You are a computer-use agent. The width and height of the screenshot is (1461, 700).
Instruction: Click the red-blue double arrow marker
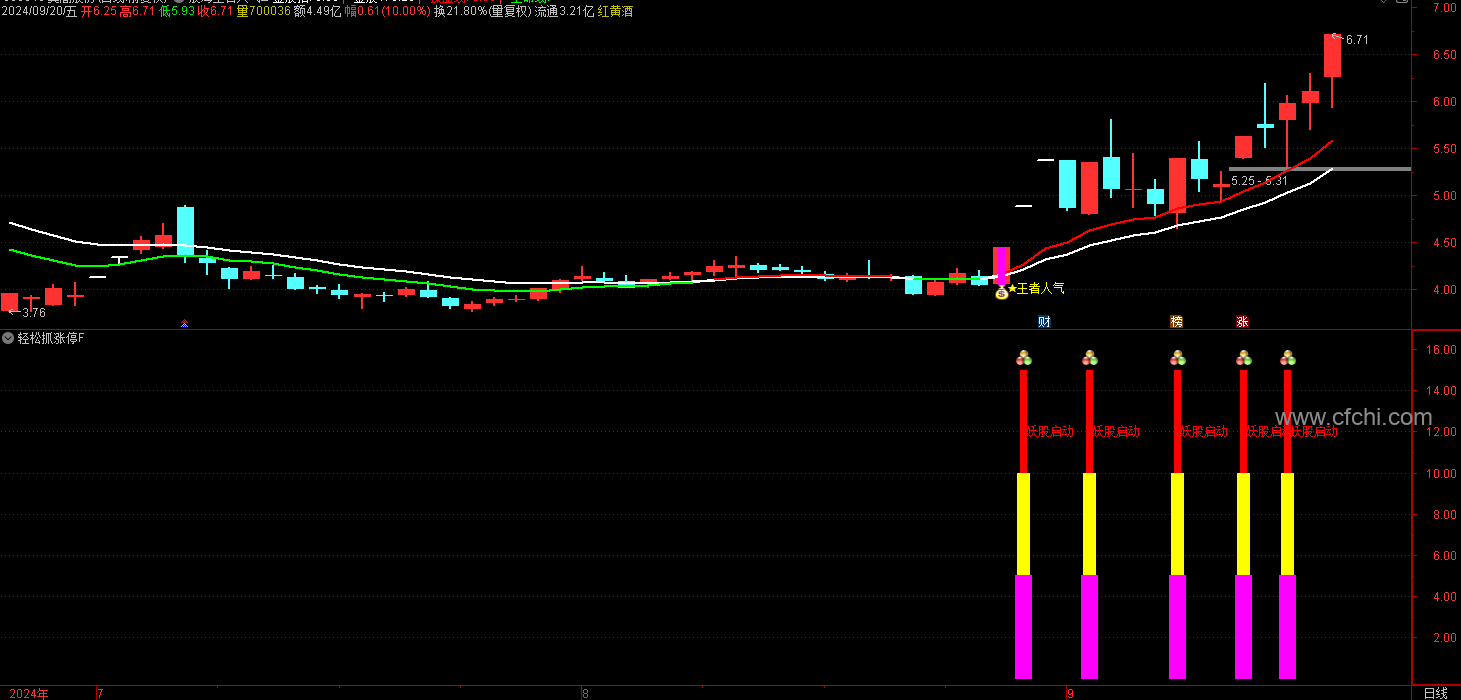[184, 323]
